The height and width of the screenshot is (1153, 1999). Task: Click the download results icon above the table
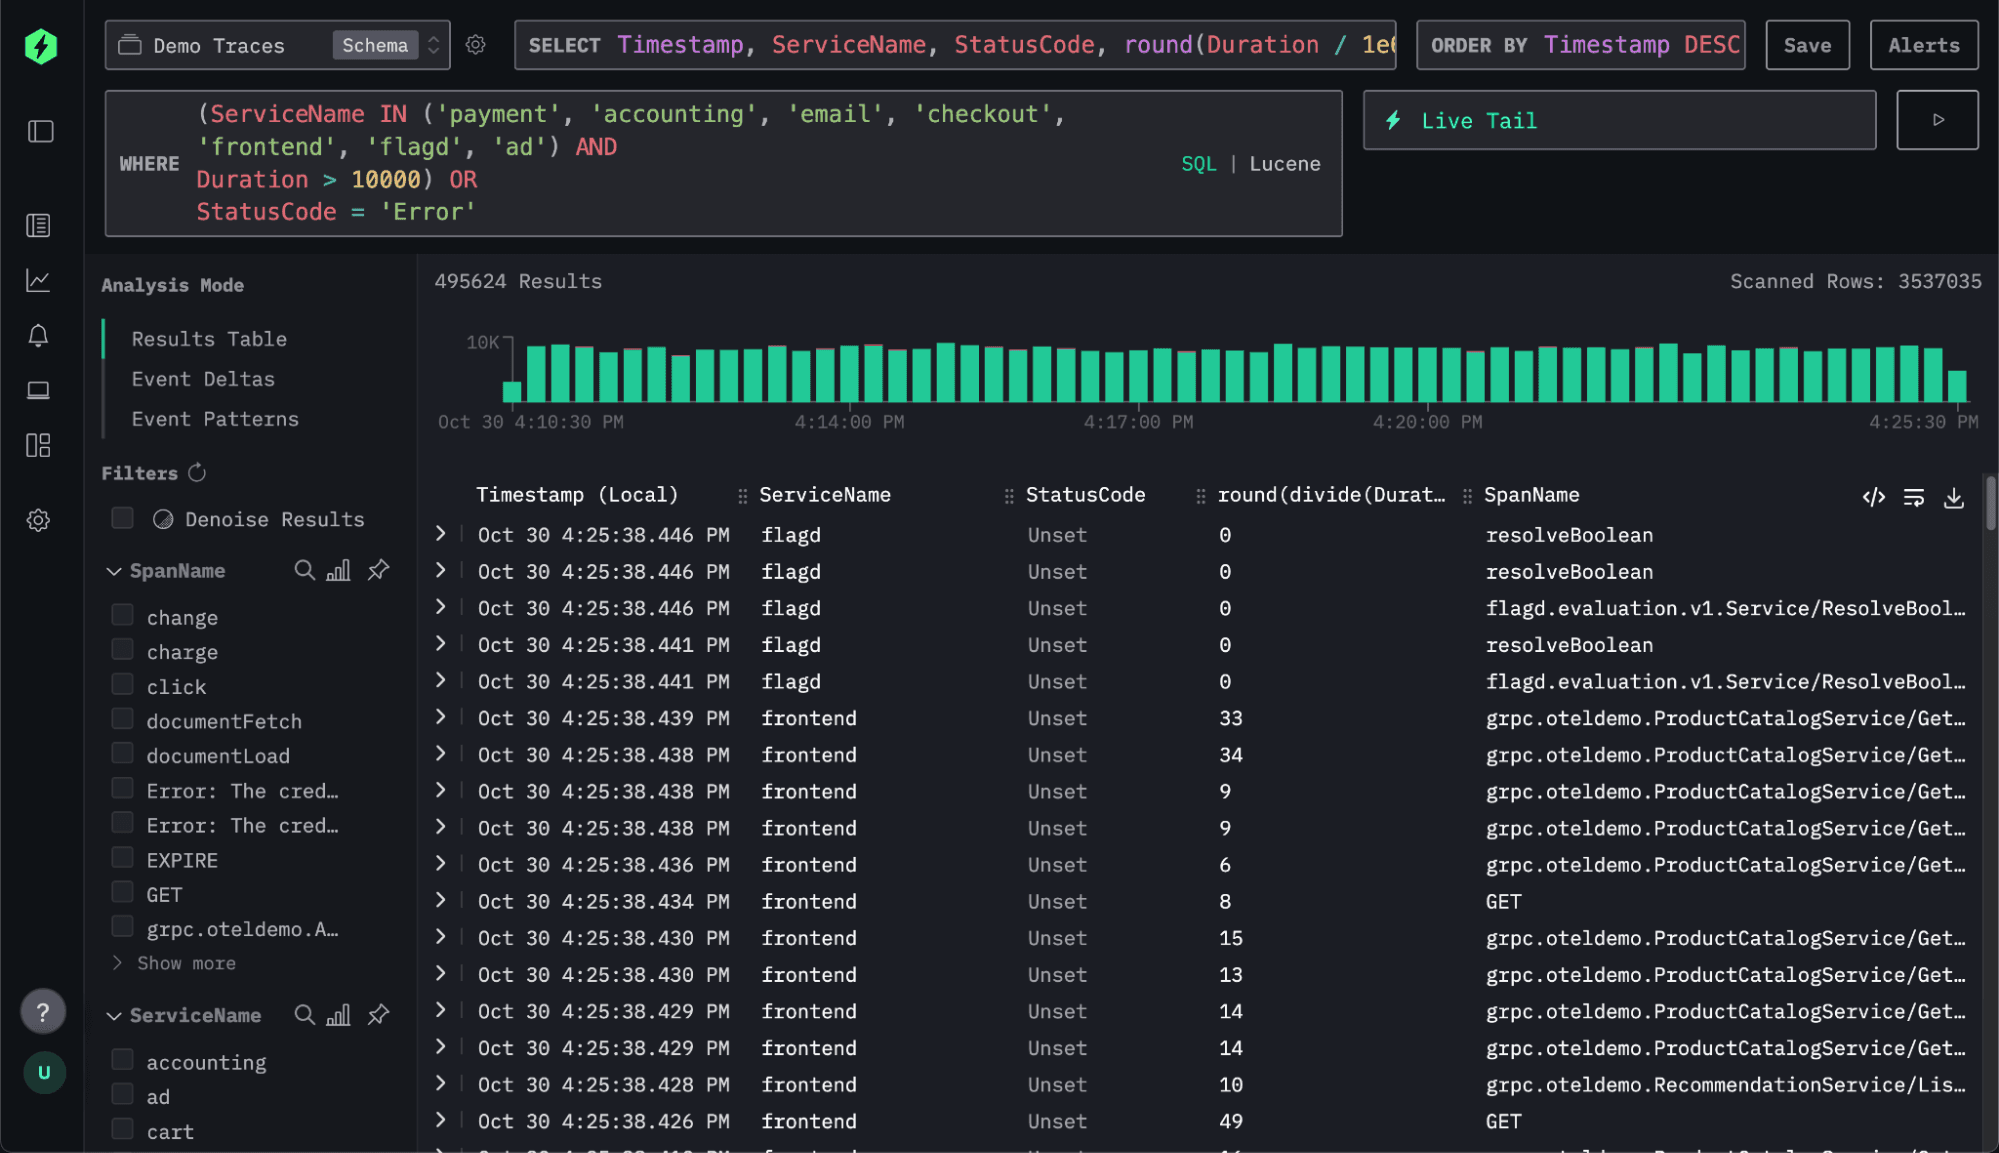click(x=1954, y=497)
